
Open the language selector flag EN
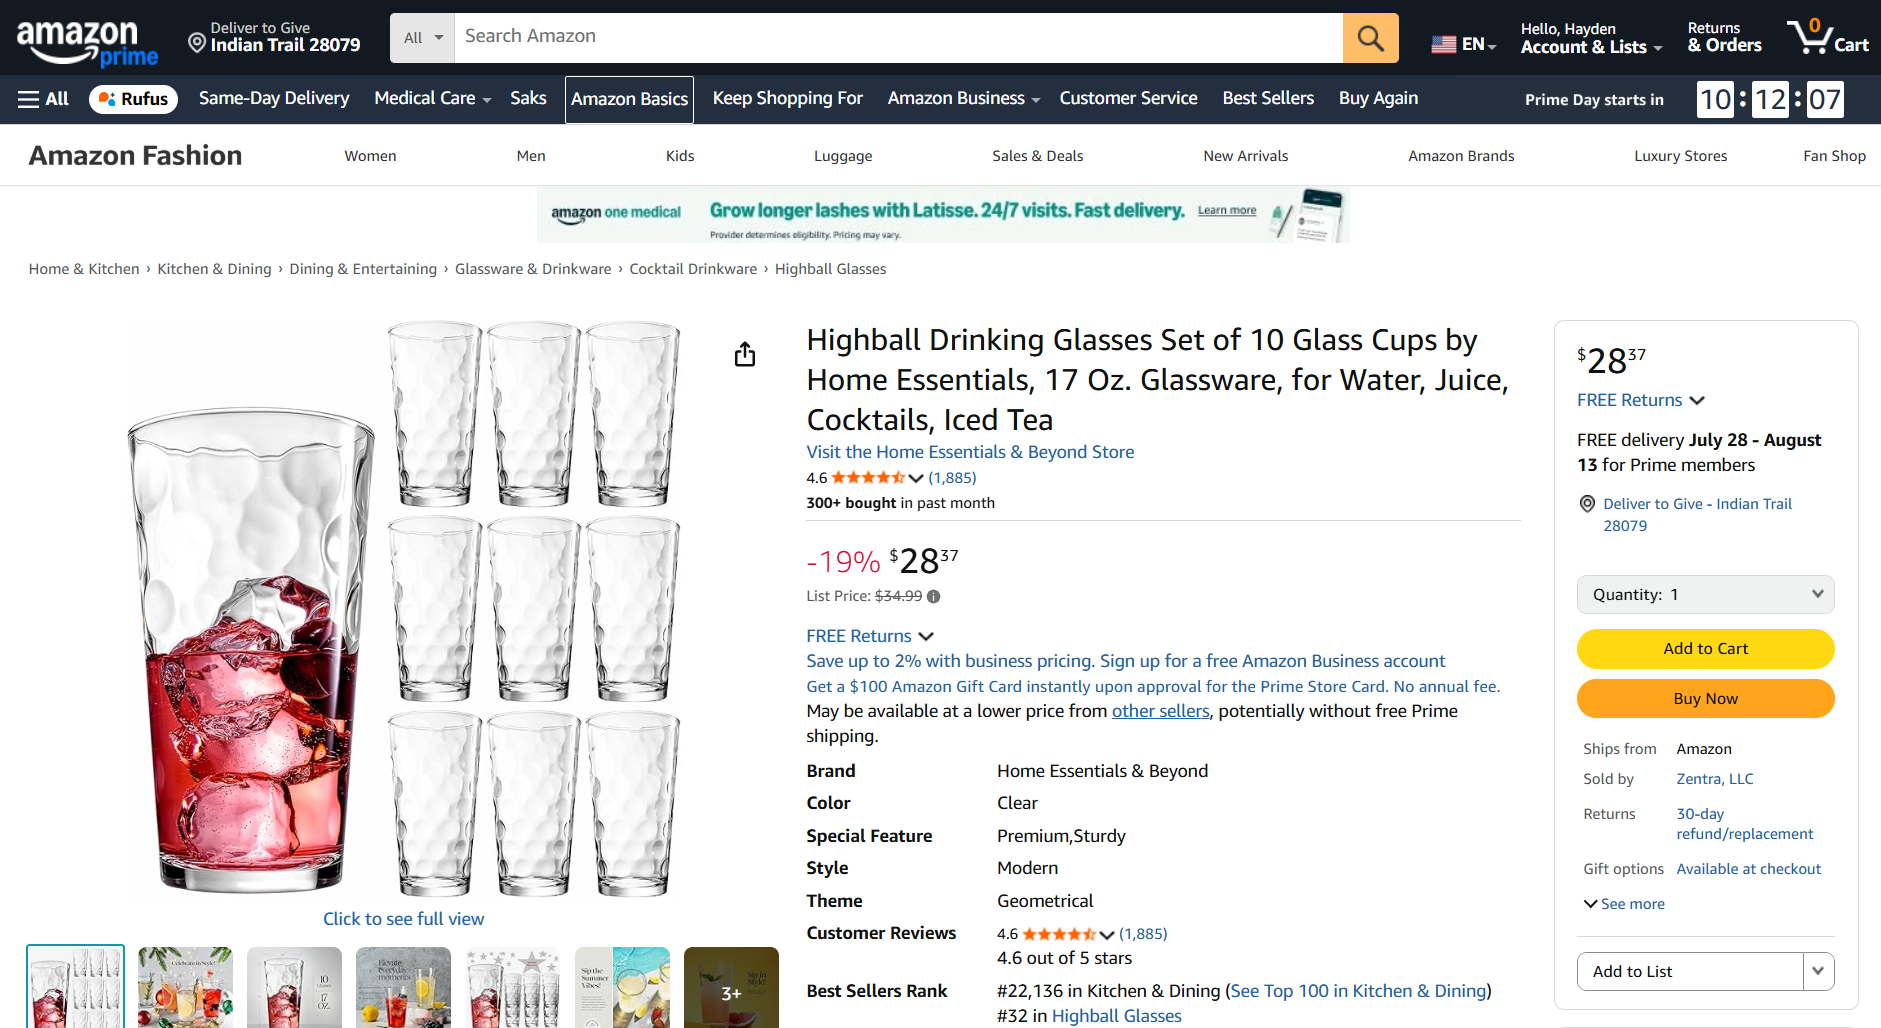(x=1463, y=44)
